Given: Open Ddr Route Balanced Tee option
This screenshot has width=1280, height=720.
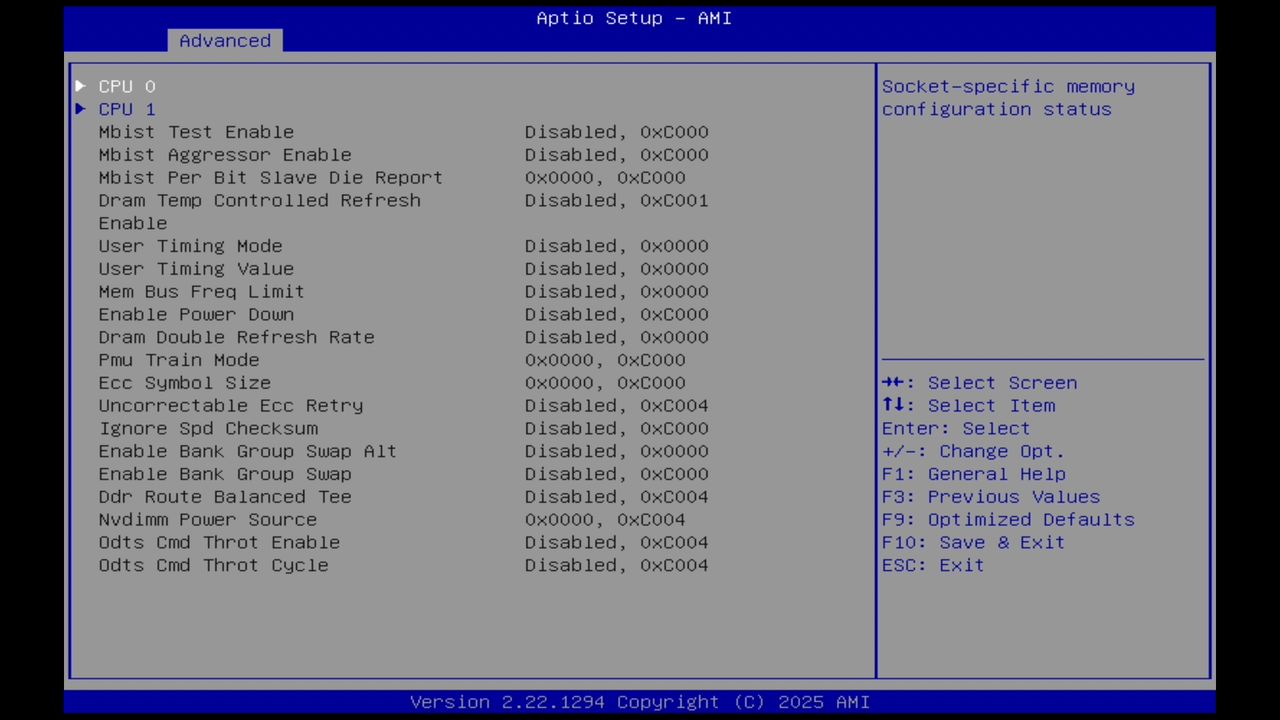Looking at the screenshot, I should (224, 496).
